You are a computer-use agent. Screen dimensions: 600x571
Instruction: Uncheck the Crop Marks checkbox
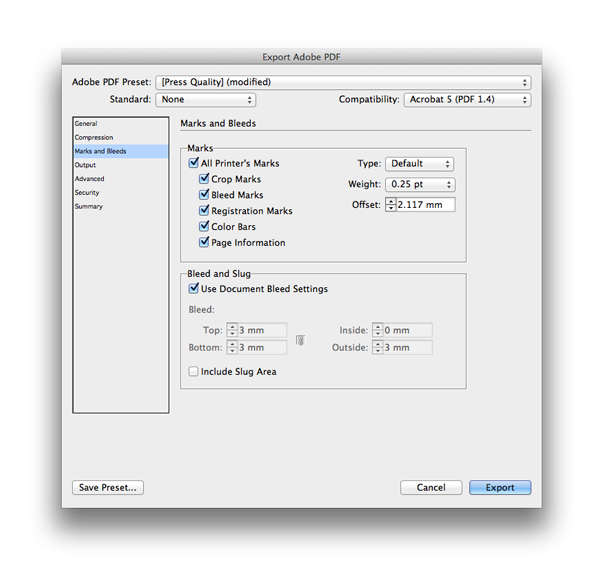(204, 179)
